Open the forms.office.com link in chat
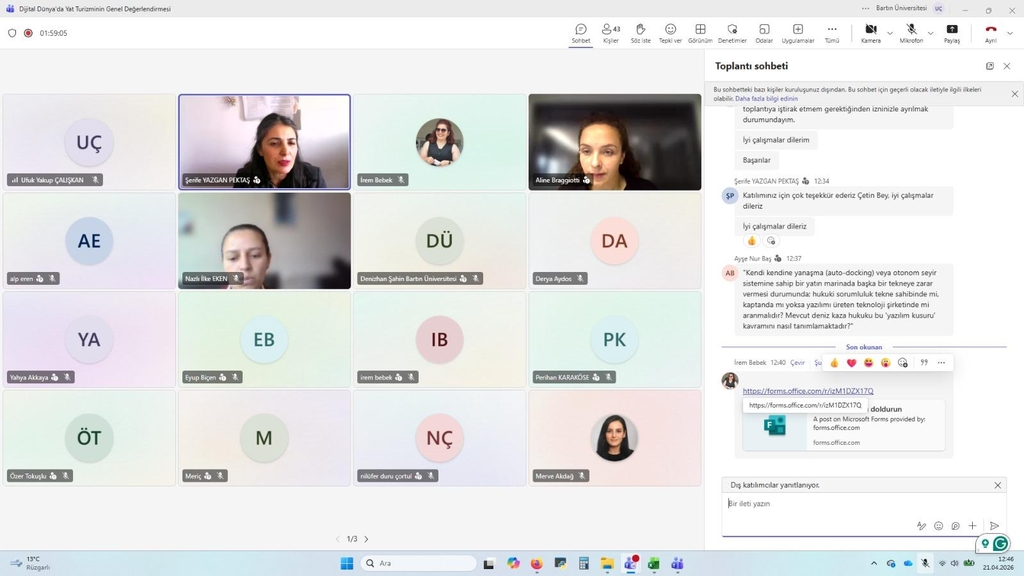 click(808, 391)
